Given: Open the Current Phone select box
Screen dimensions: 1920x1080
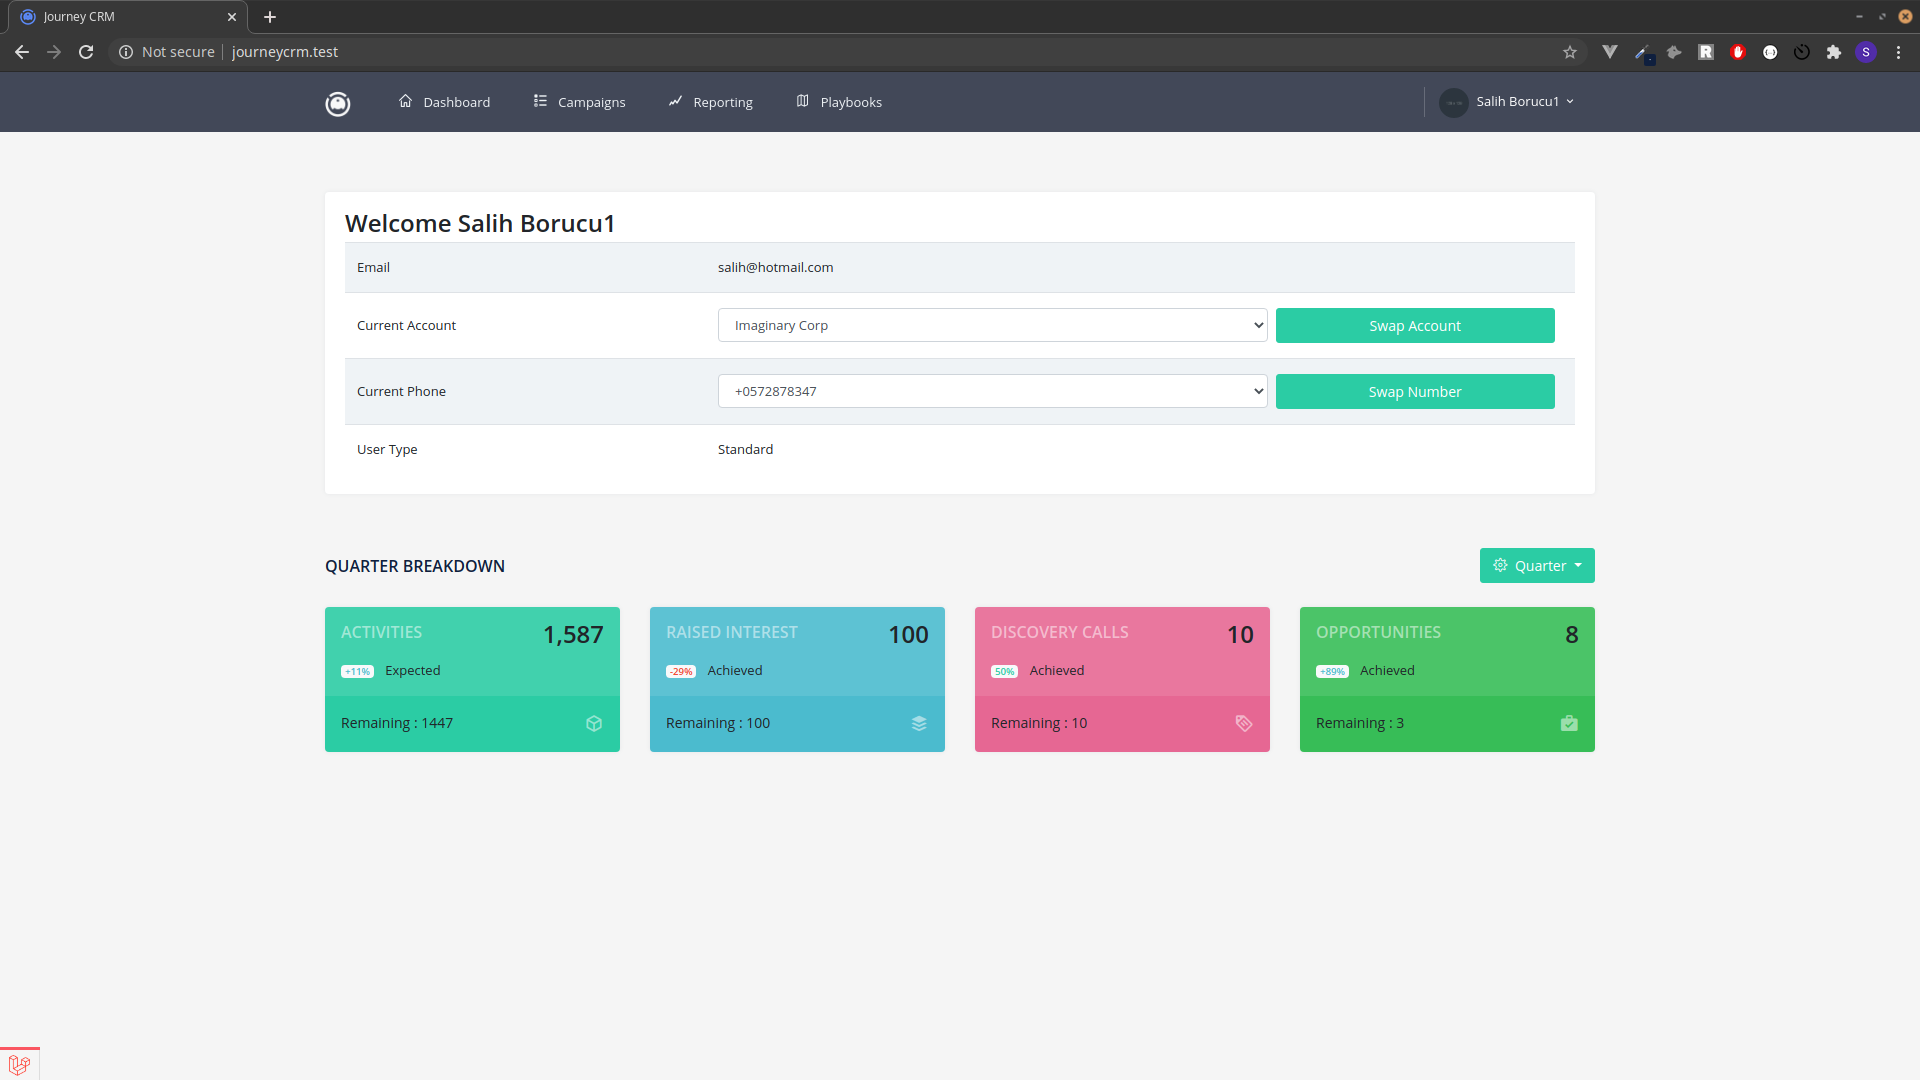Looking at the screenshot, I should (993, 391).
